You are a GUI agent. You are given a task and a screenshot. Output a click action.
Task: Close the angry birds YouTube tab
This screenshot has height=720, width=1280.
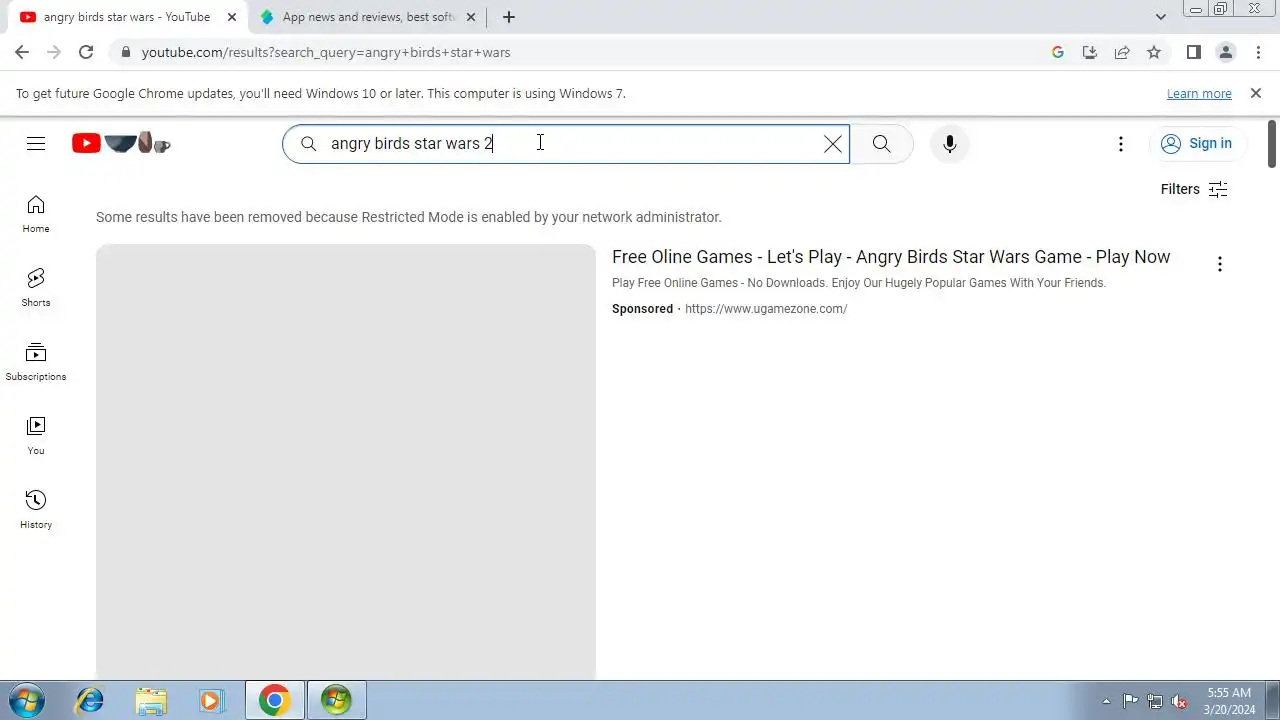[x=232, y=17]
